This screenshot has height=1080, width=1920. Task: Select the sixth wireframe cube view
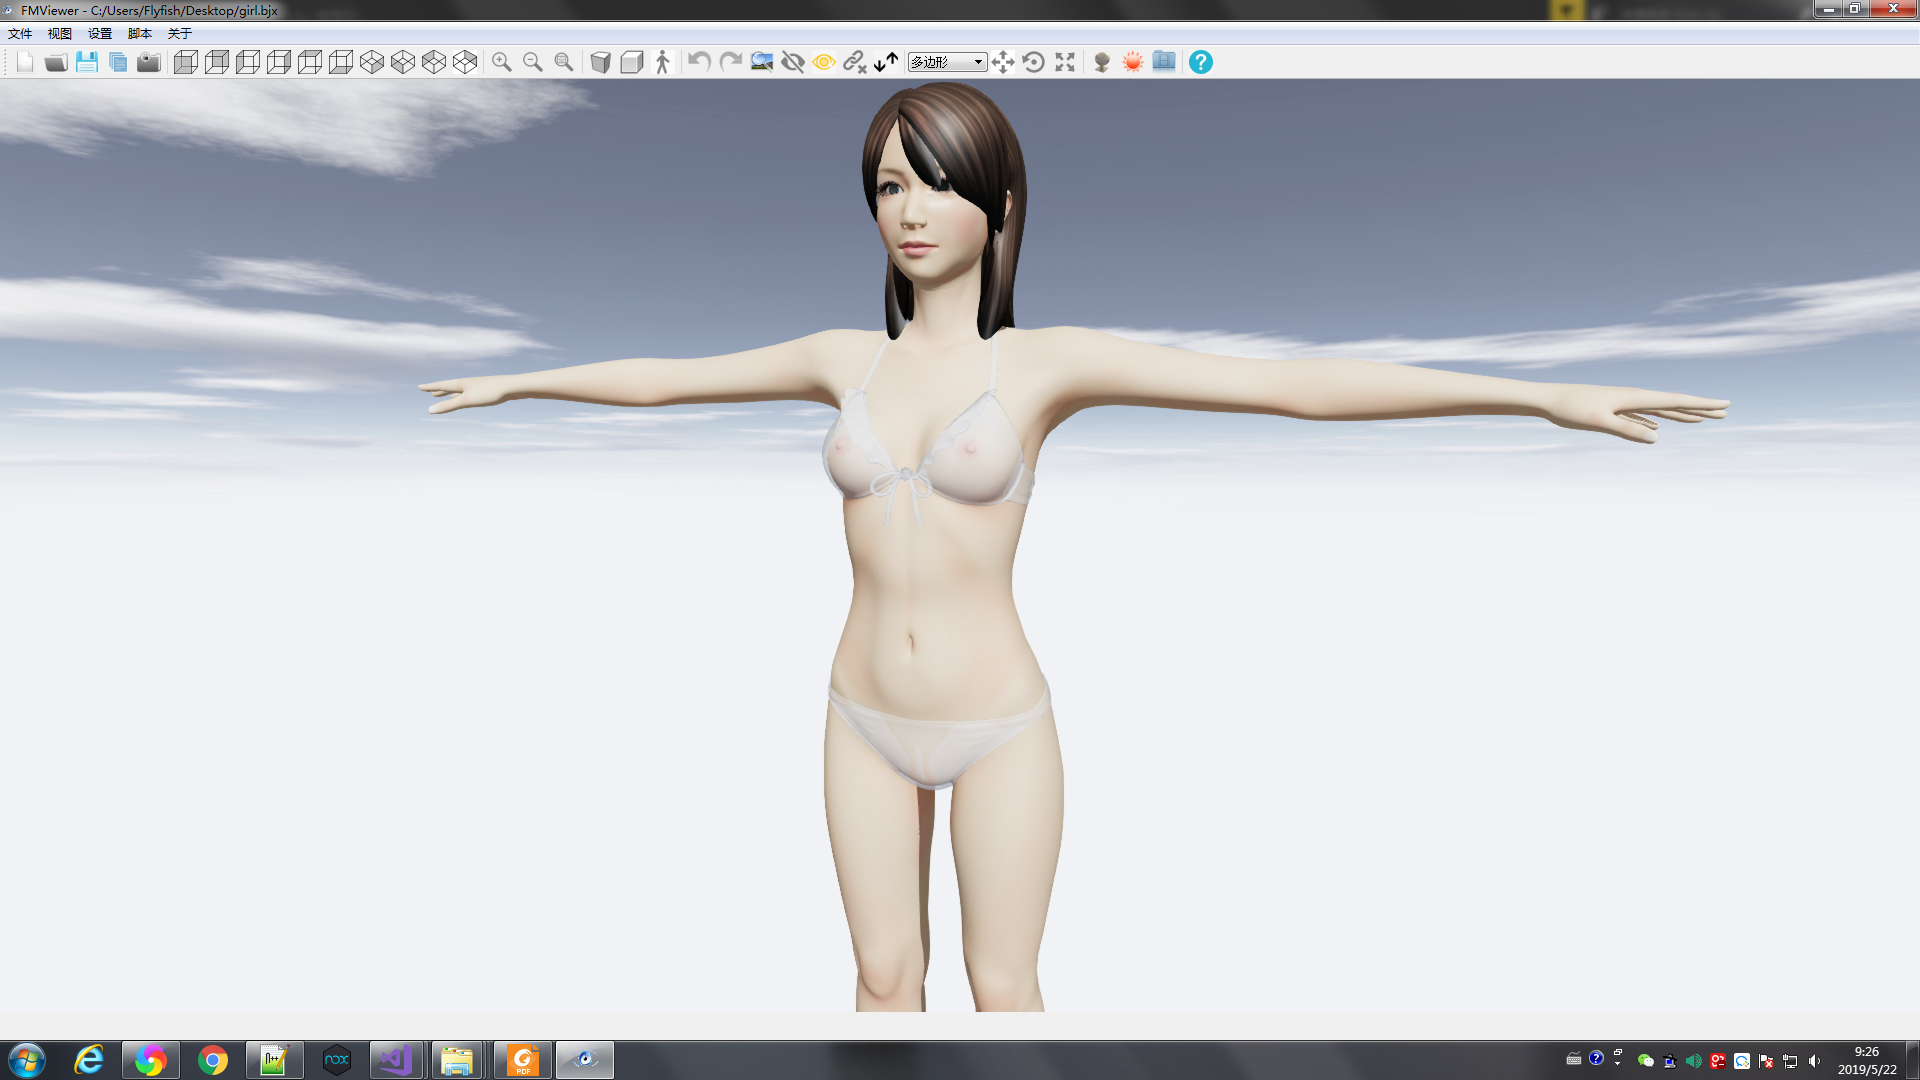tap(340, 62)
